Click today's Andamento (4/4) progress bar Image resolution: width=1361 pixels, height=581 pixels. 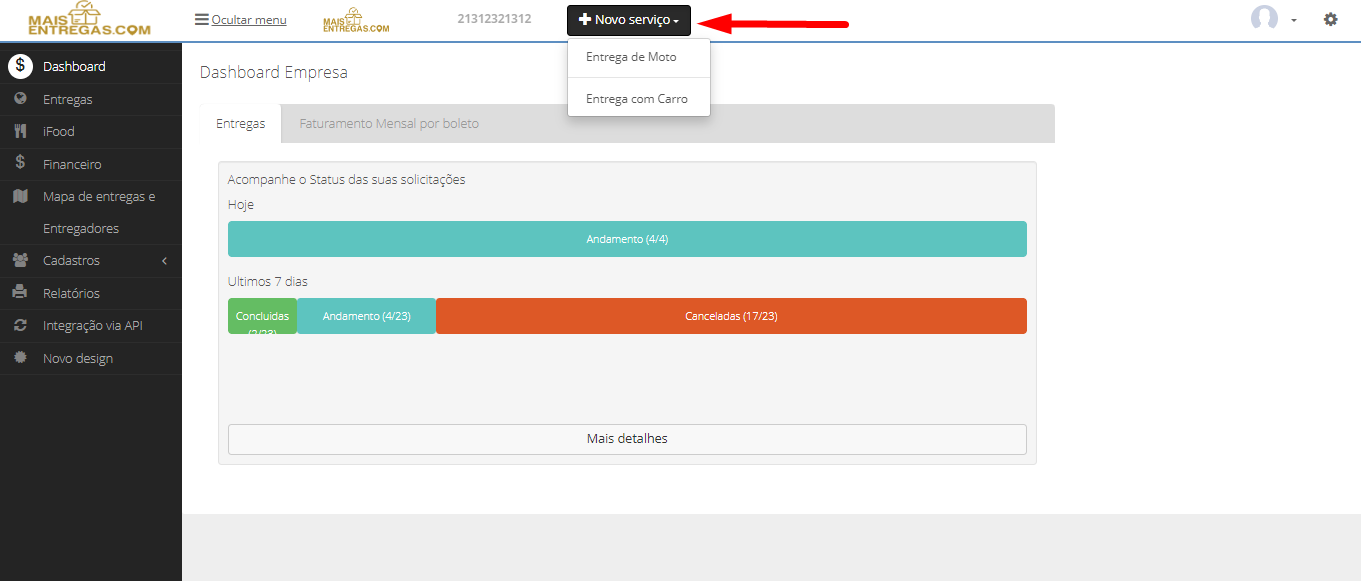click(627, 239)
